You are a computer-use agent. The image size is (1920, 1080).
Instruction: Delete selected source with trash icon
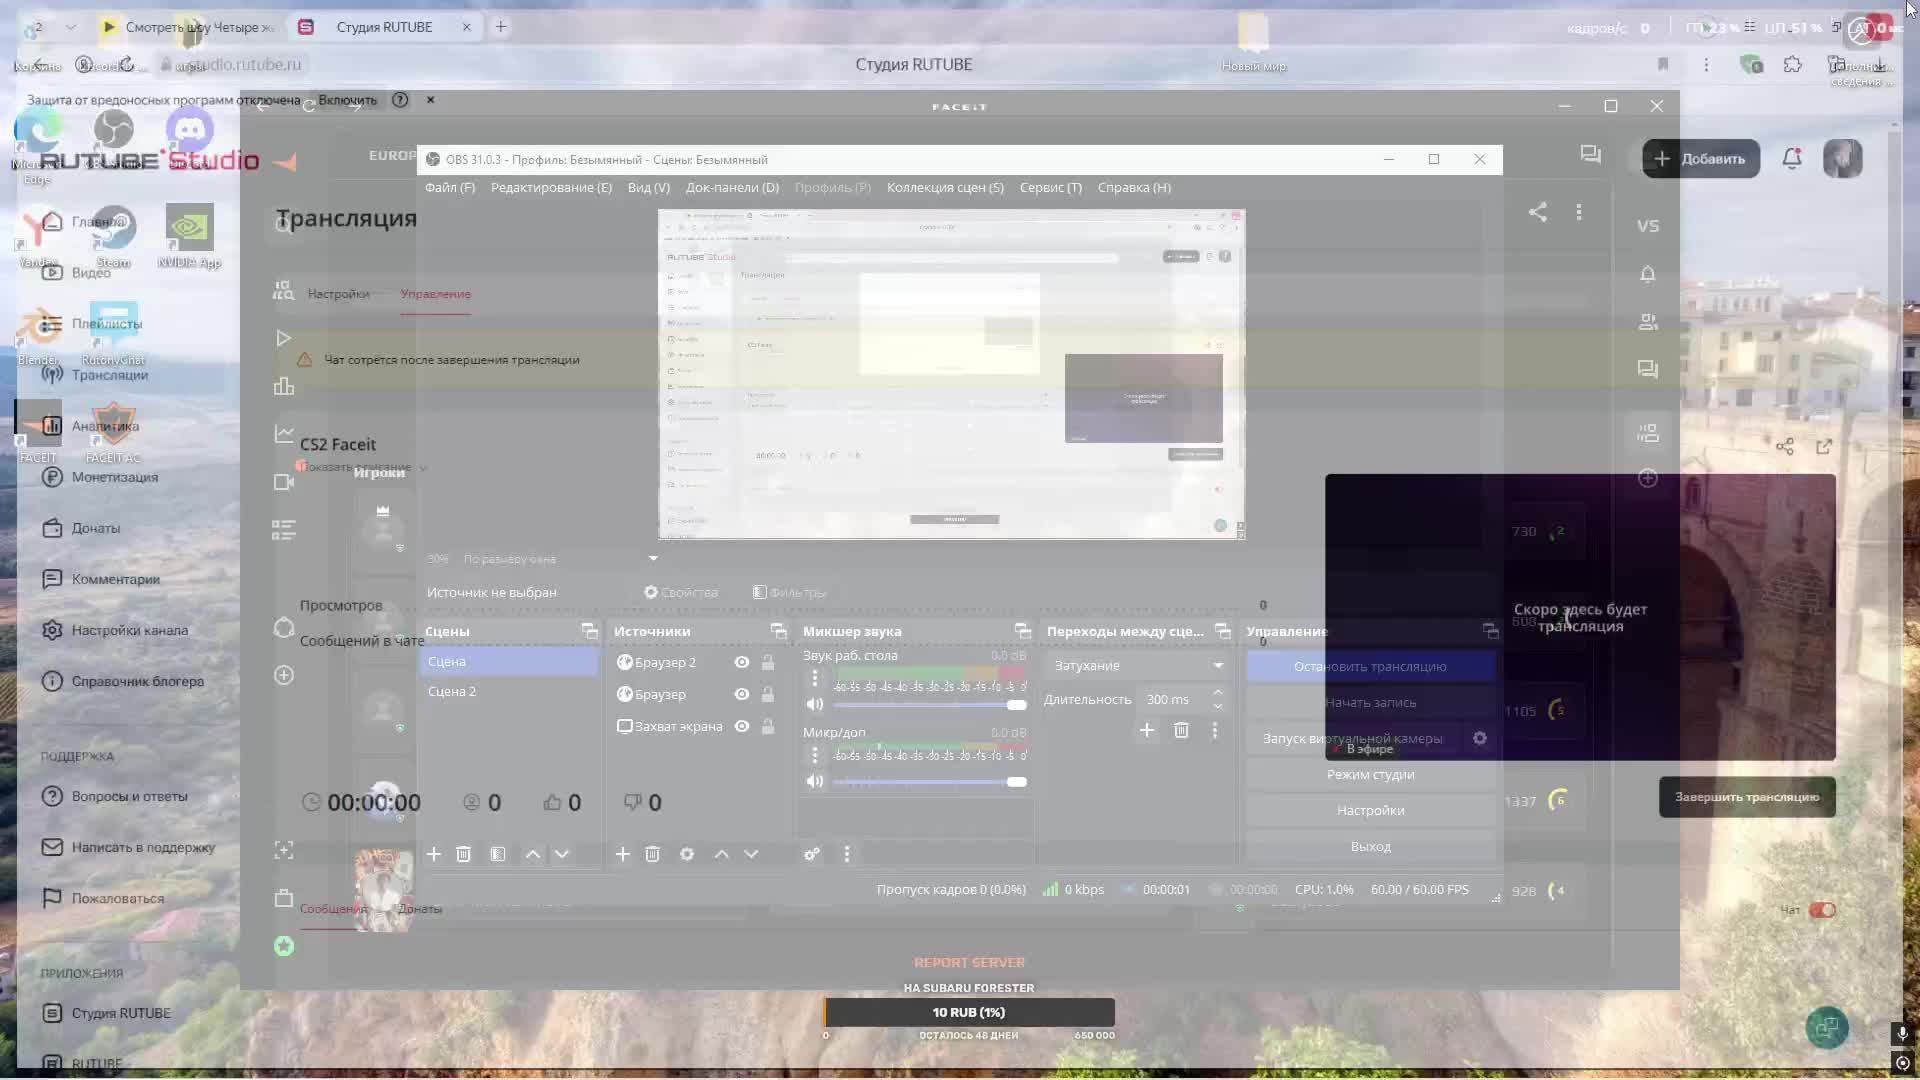coord(652,854)
